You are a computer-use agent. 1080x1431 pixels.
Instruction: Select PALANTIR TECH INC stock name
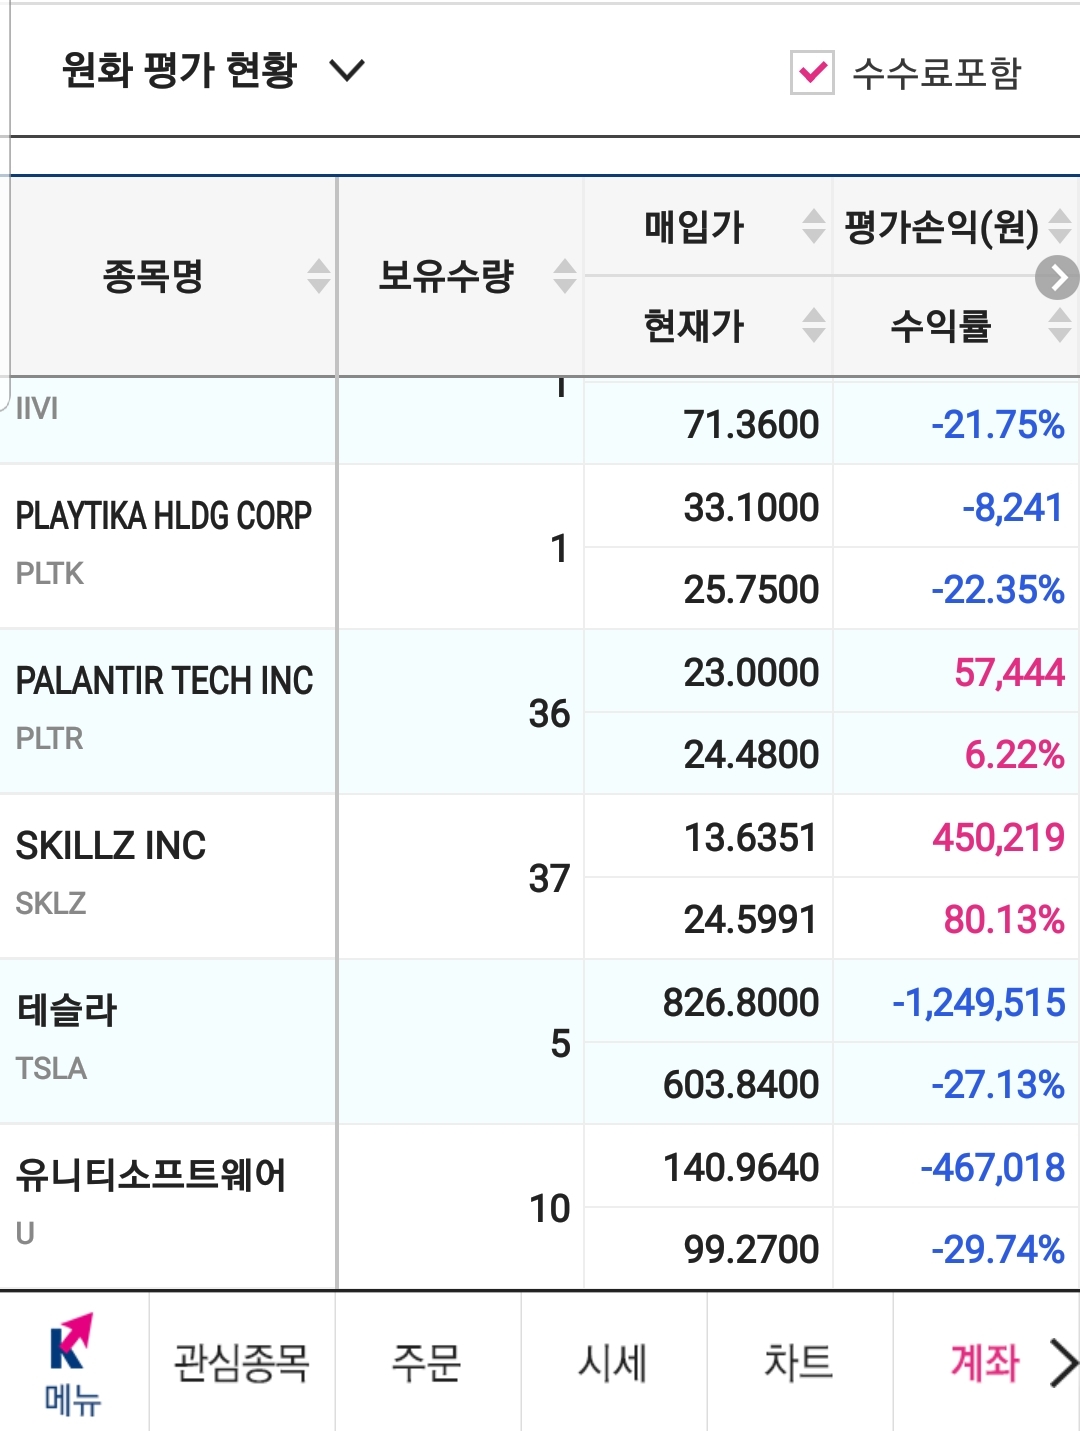pyautogui.click(x=165, y=681)
